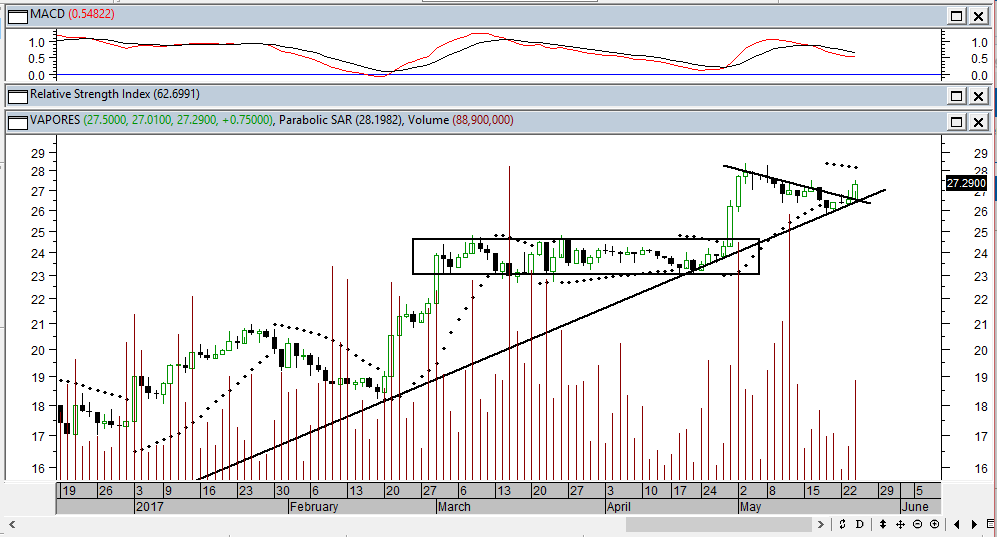Close the Relative Strength Index panel
Viewport: 997px width, 537px height.
(978, 95)
